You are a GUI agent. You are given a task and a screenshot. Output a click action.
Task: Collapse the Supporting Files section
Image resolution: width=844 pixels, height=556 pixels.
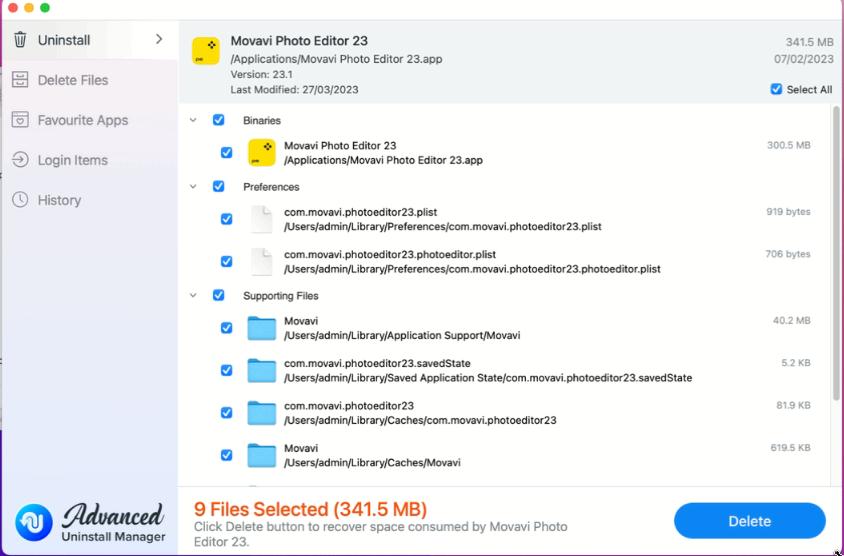(193, 296)
